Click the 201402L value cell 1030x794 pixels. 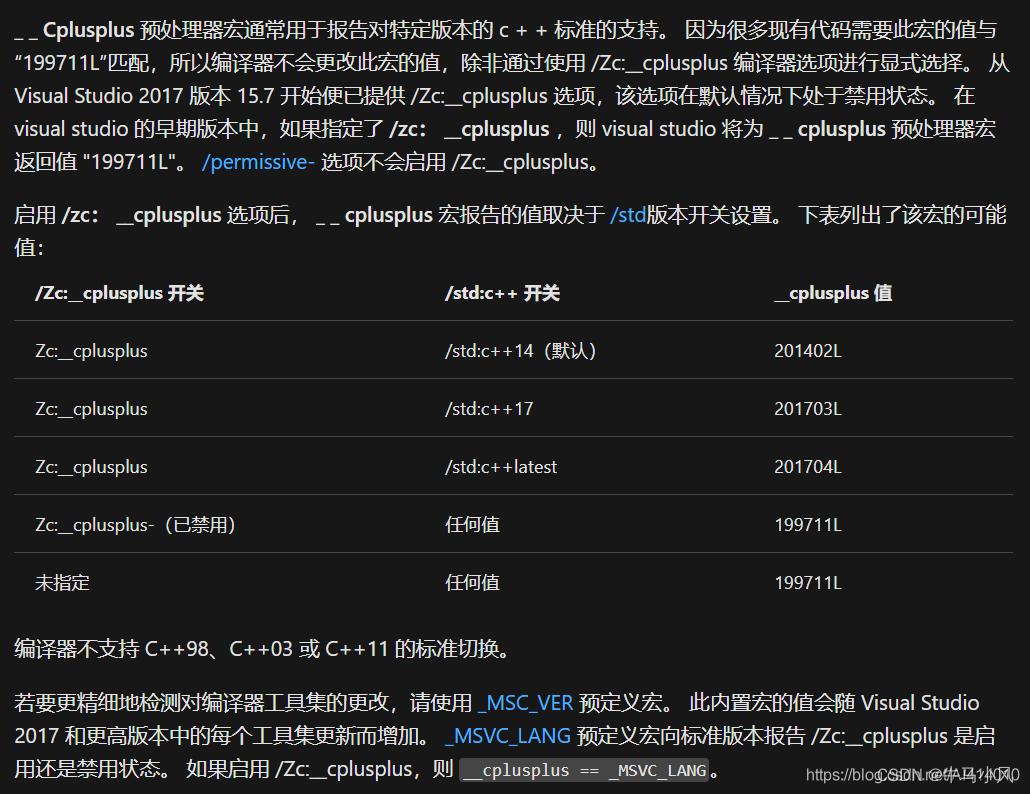coord(808,350)
